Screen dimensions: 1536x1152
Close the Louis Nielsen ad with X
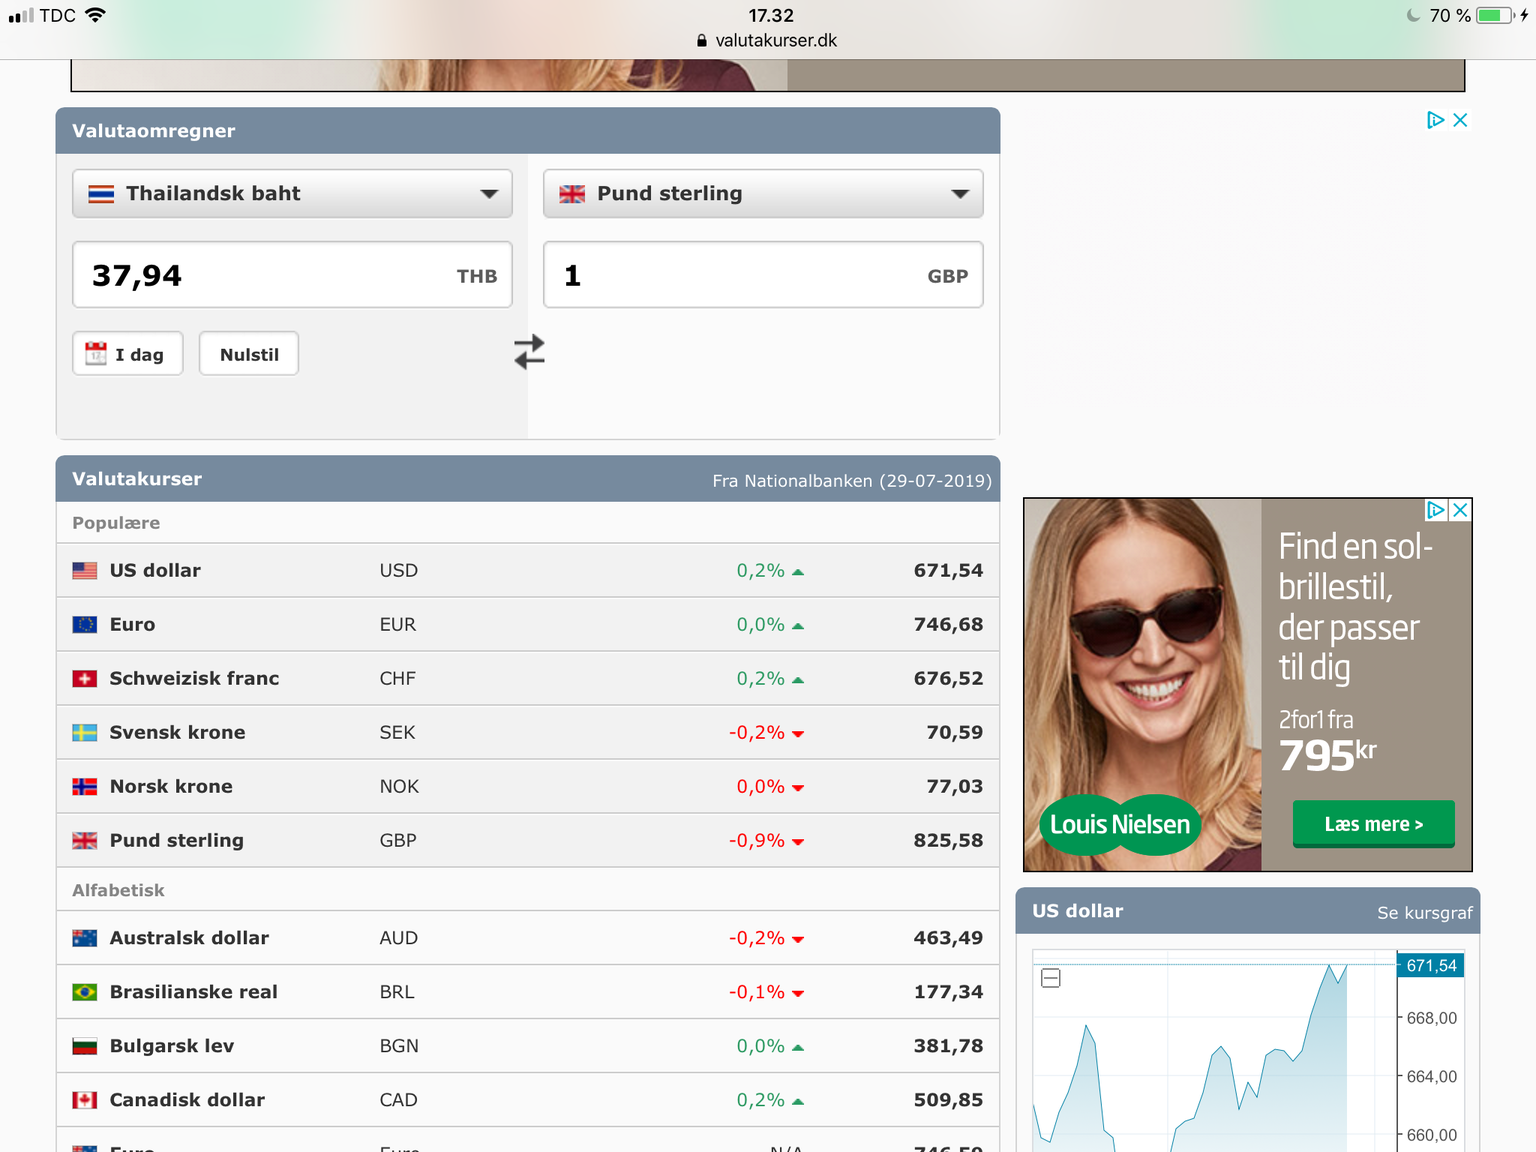[1460, 510]
